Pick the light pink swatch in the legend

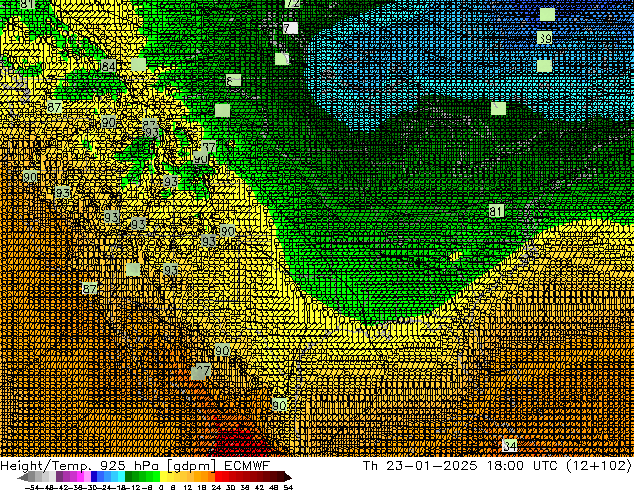coord(87,477)
